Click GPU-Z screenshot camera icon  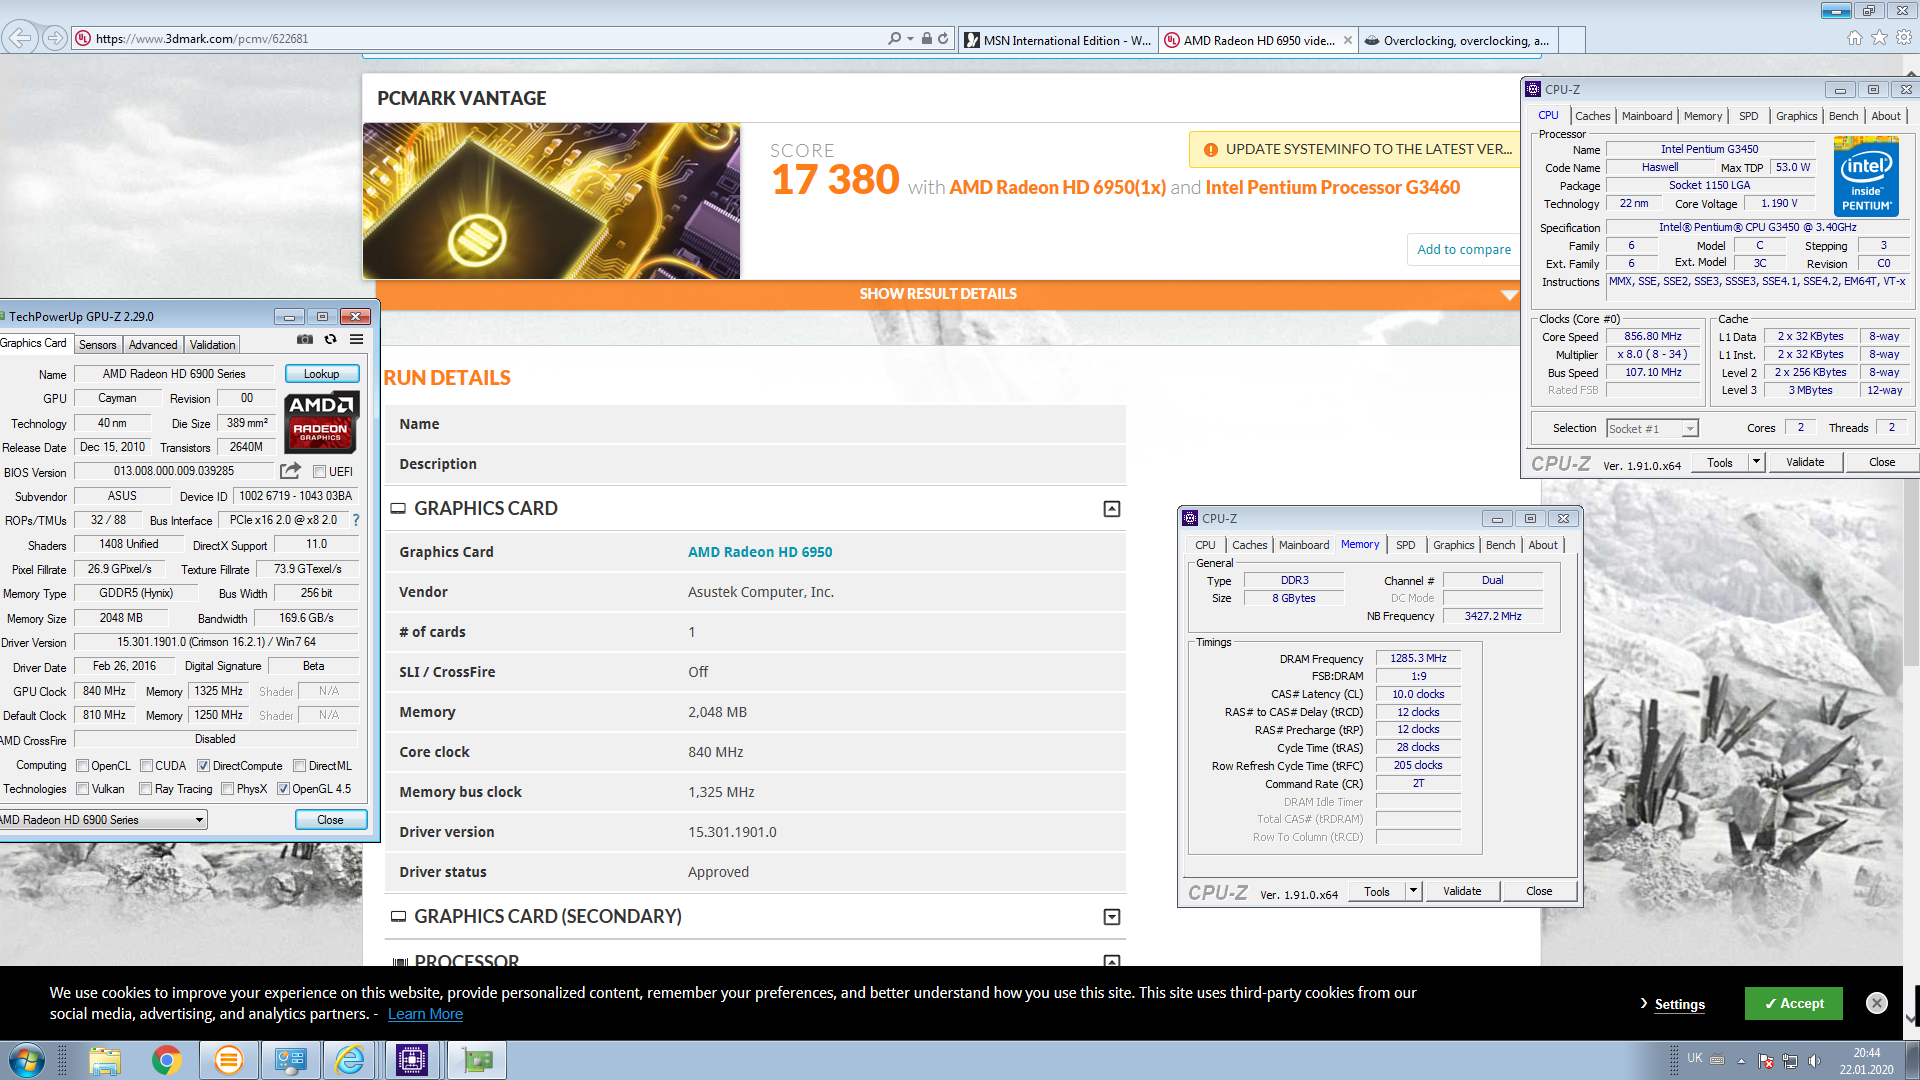tap(305, 340)
